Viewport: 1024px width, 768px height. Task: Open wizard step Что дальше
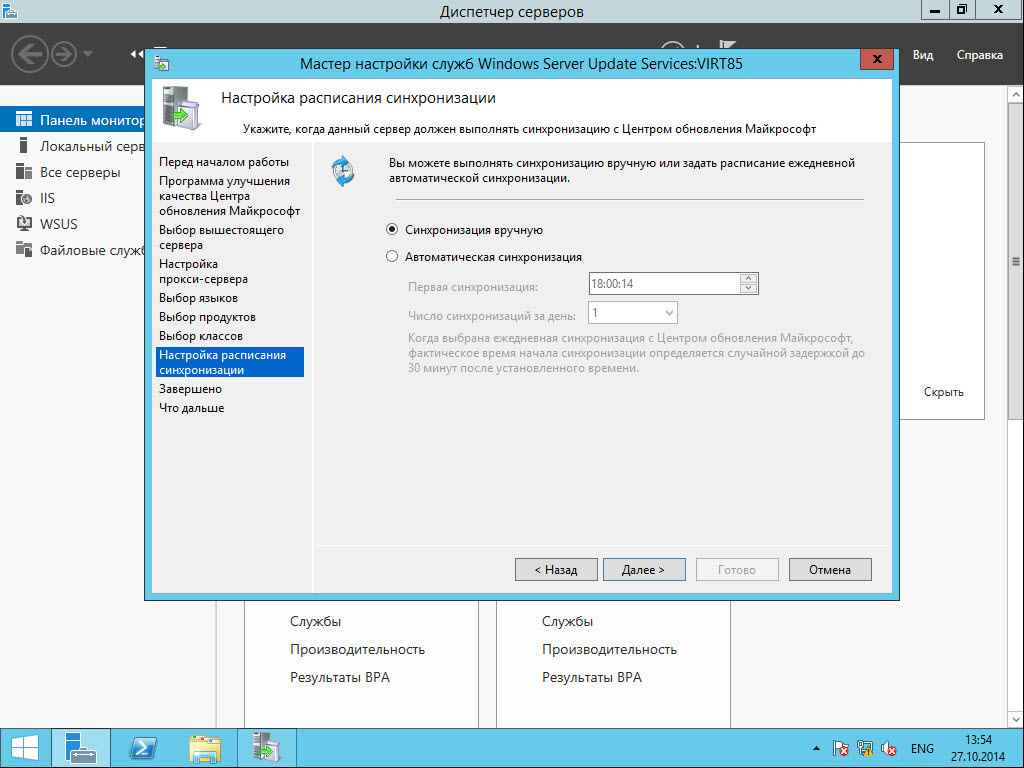(x=191, y=408)
